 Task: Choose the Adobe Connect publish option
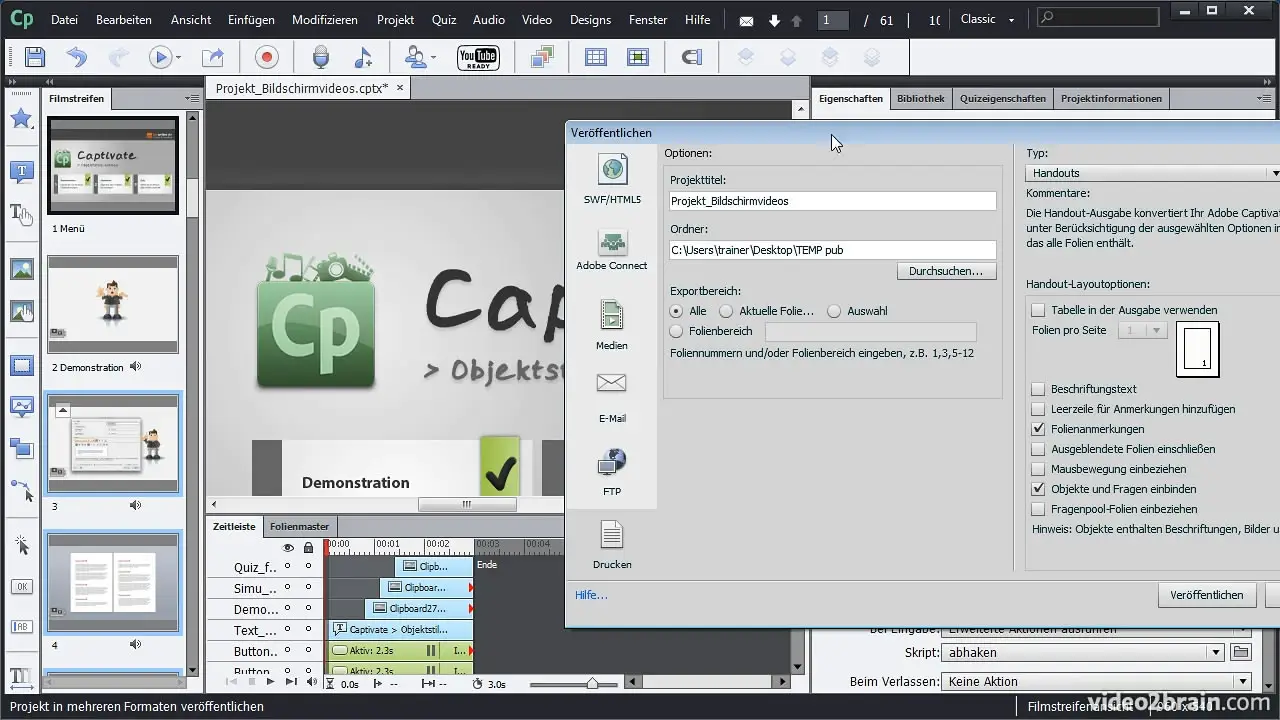pos(612,249)
